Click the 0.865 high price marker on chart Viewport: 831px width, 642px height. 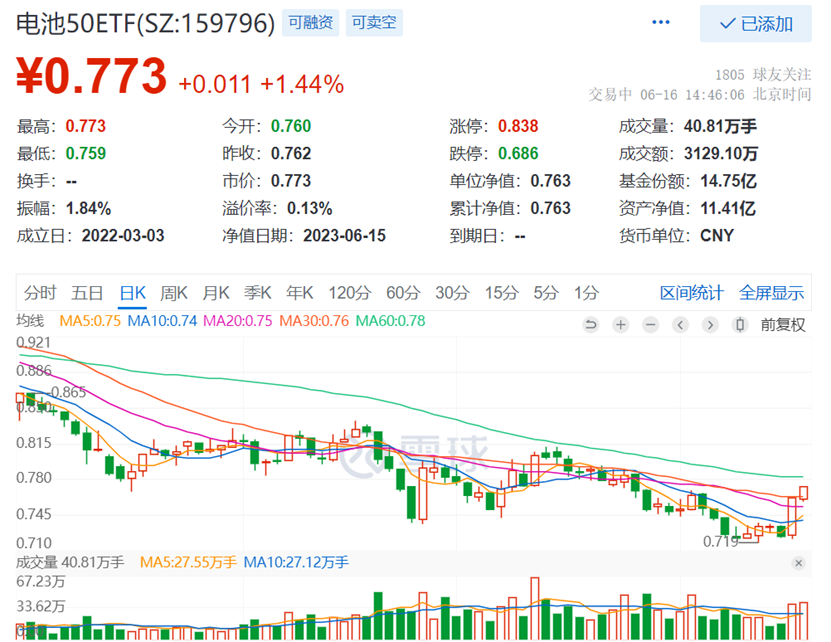pos(68,392)
